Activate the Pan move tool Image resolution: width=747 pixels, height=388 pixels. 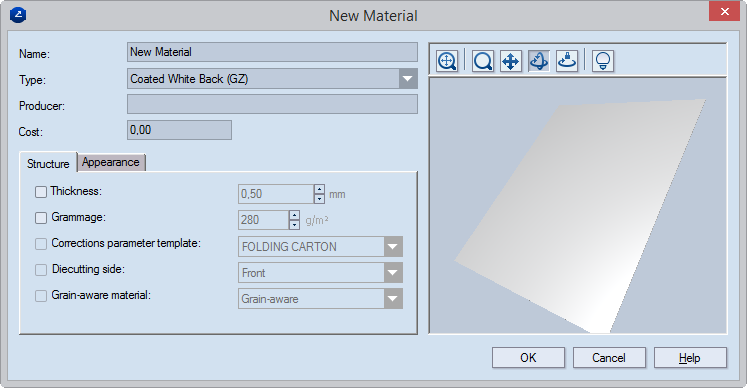tap(511, 61)
